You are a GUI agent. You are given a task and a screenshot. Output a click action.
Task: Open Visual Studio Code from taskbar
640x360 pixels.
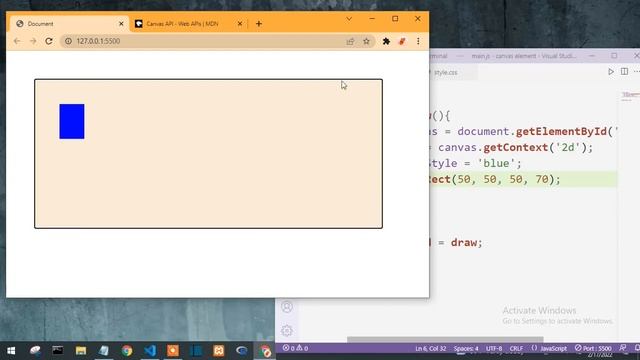(x=150, y=351)
